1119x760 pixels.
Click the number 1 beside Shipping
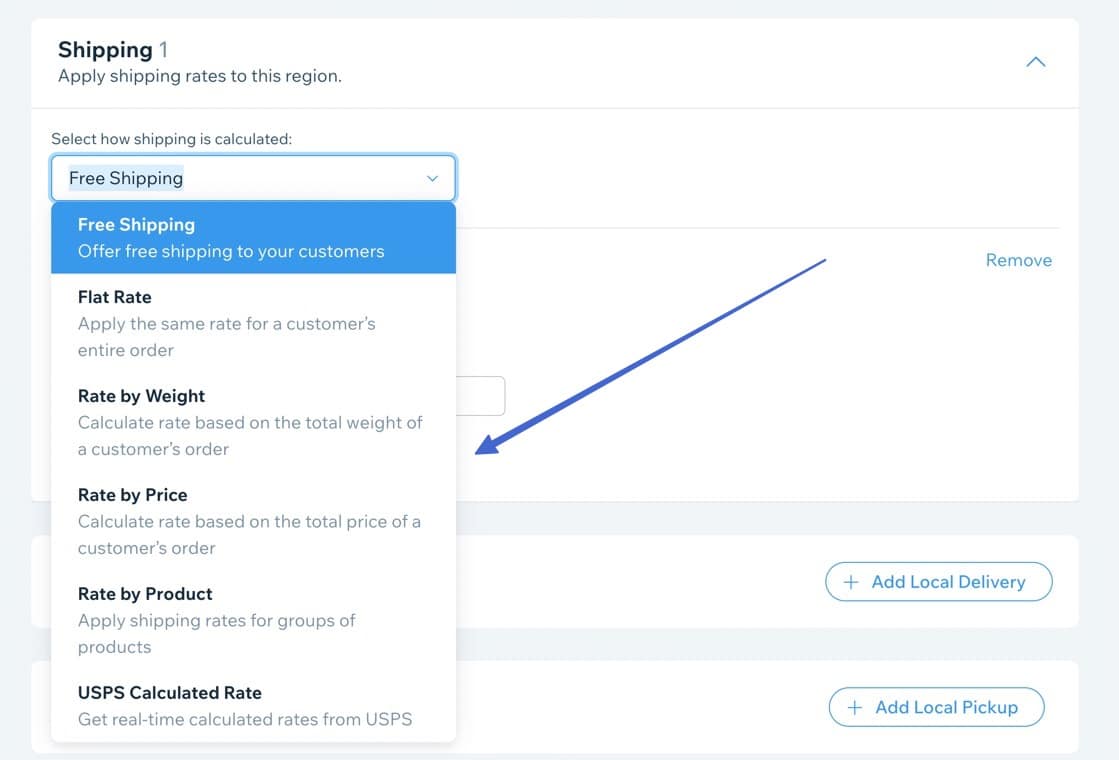click(x=164, y=50)
